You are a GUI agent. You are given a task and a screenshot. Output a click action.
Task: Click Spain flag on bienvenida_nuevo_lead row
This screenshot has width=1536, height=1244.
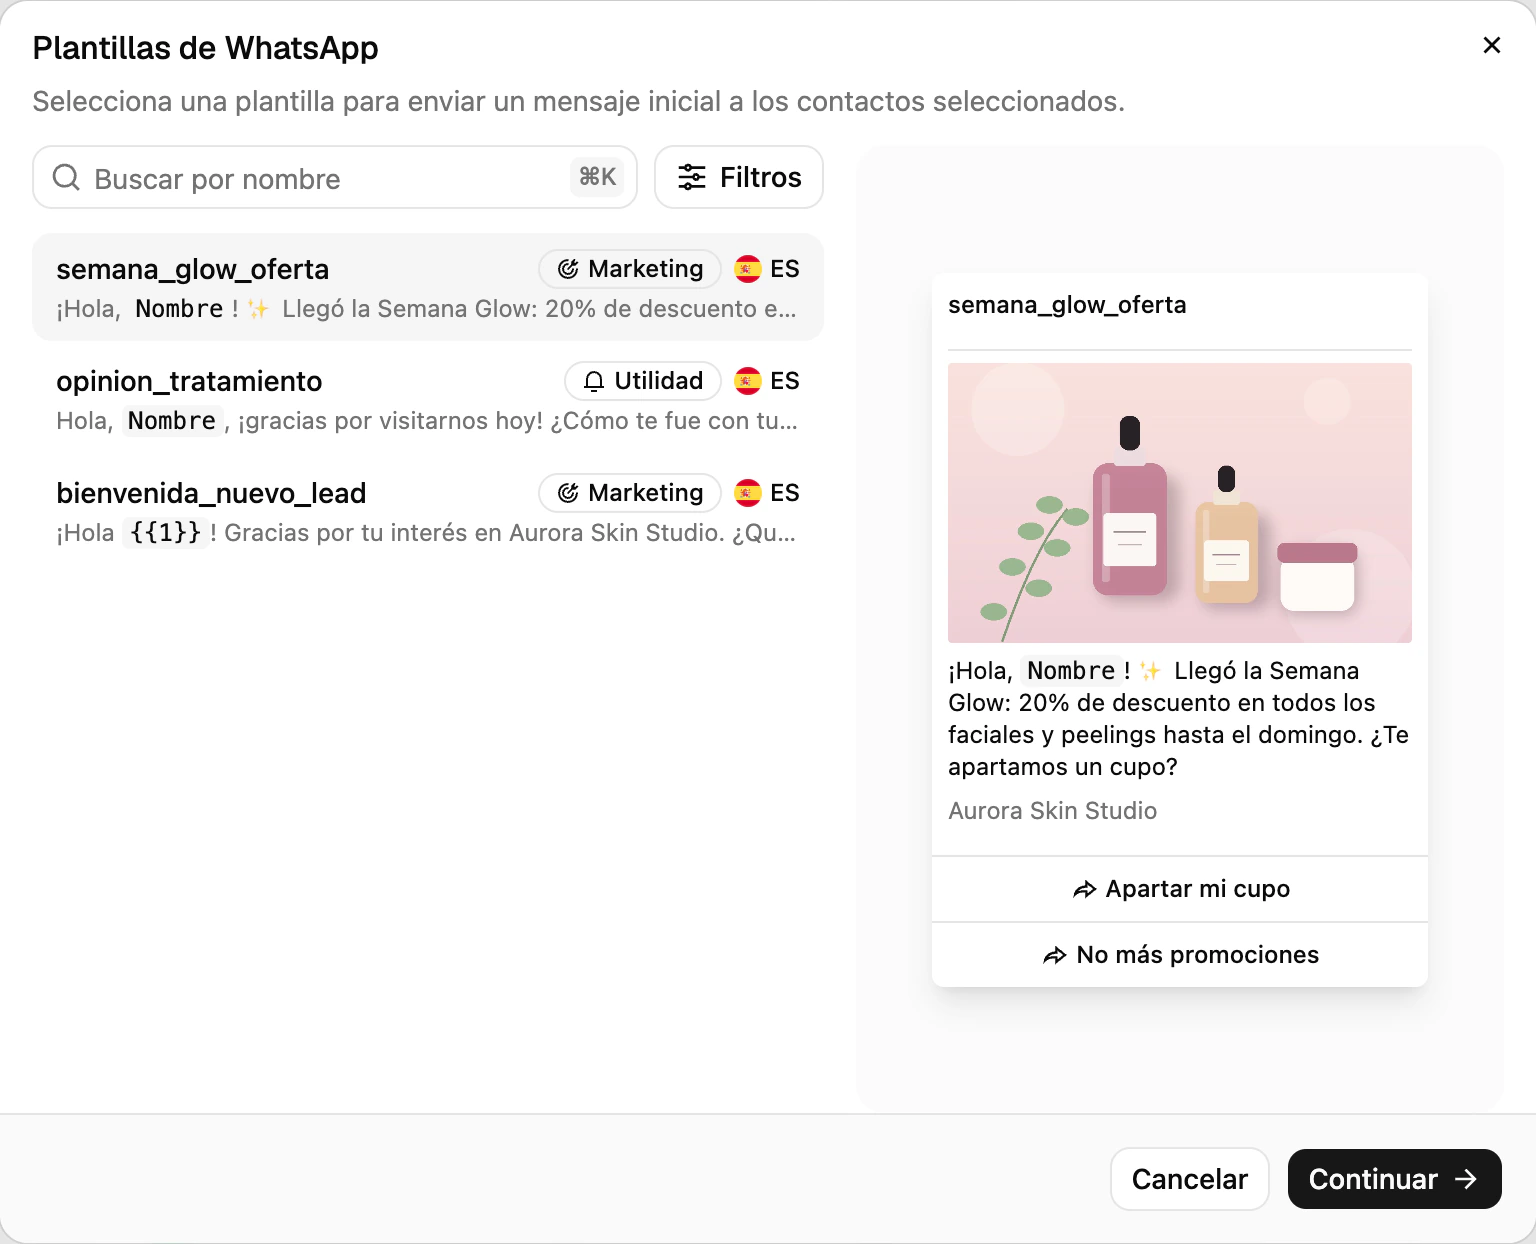[x=748, y=493]
